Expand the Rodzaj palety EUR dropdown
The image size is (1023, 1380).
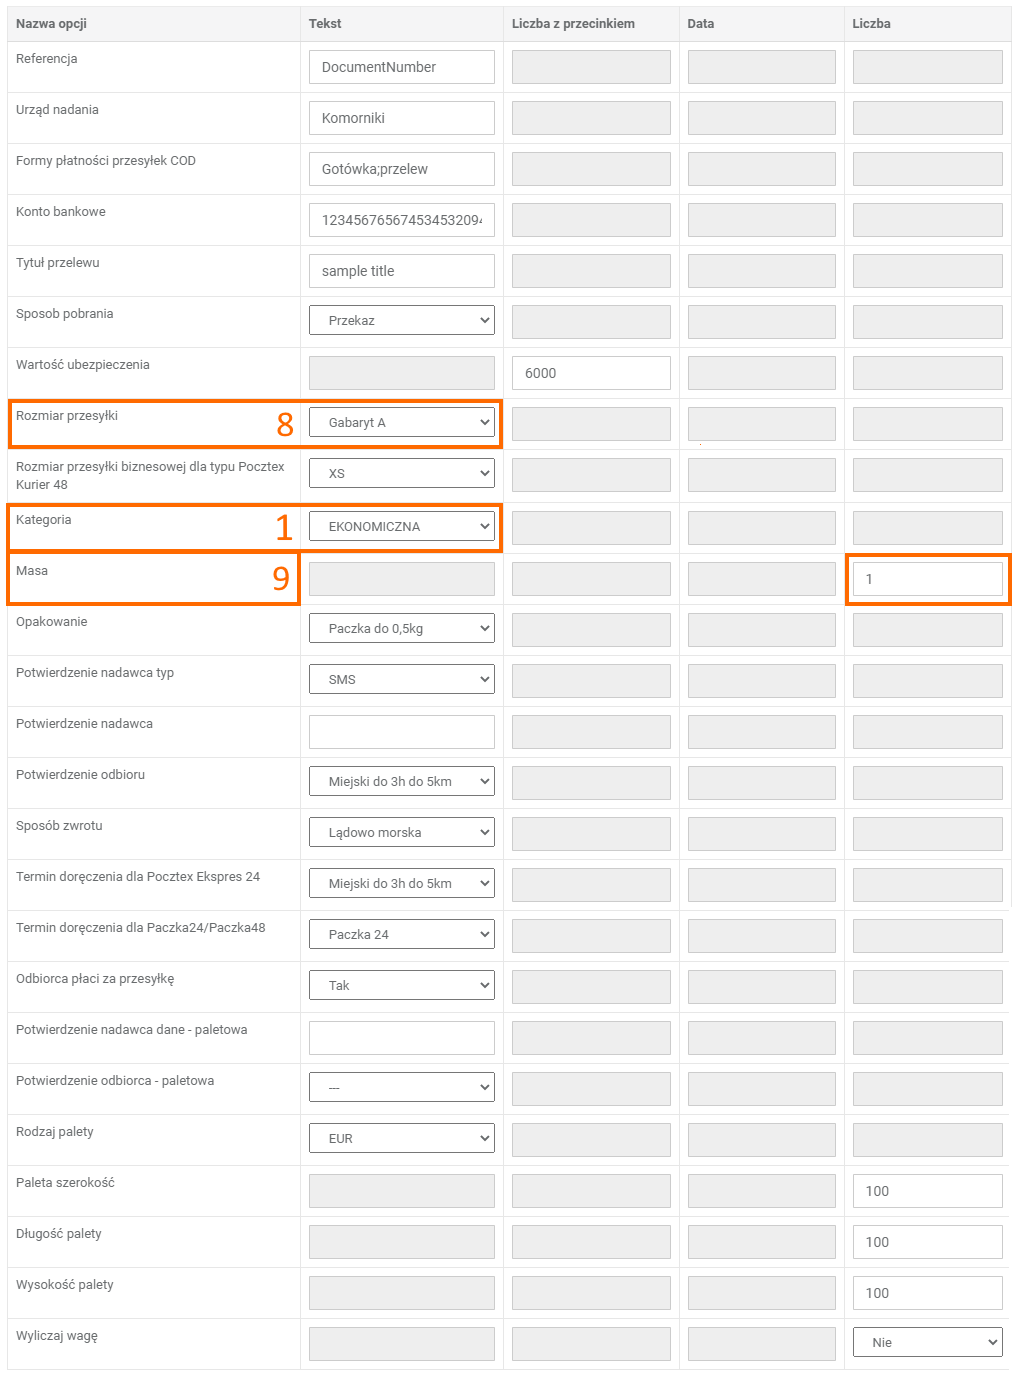401,1139
